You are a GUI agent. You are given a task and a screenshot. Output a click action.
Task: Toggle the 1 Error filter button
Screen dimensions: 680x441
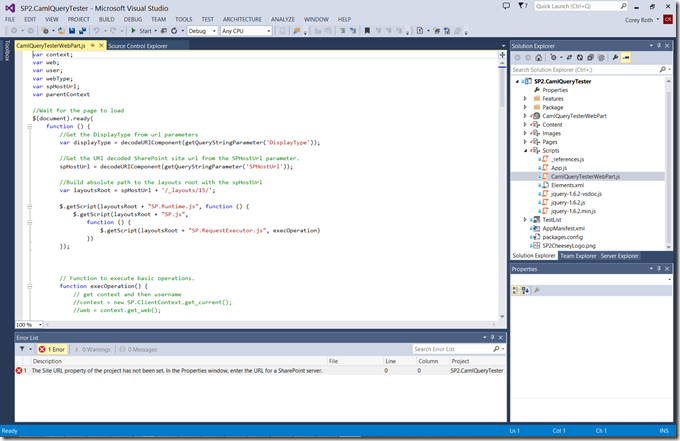[52, 350]
